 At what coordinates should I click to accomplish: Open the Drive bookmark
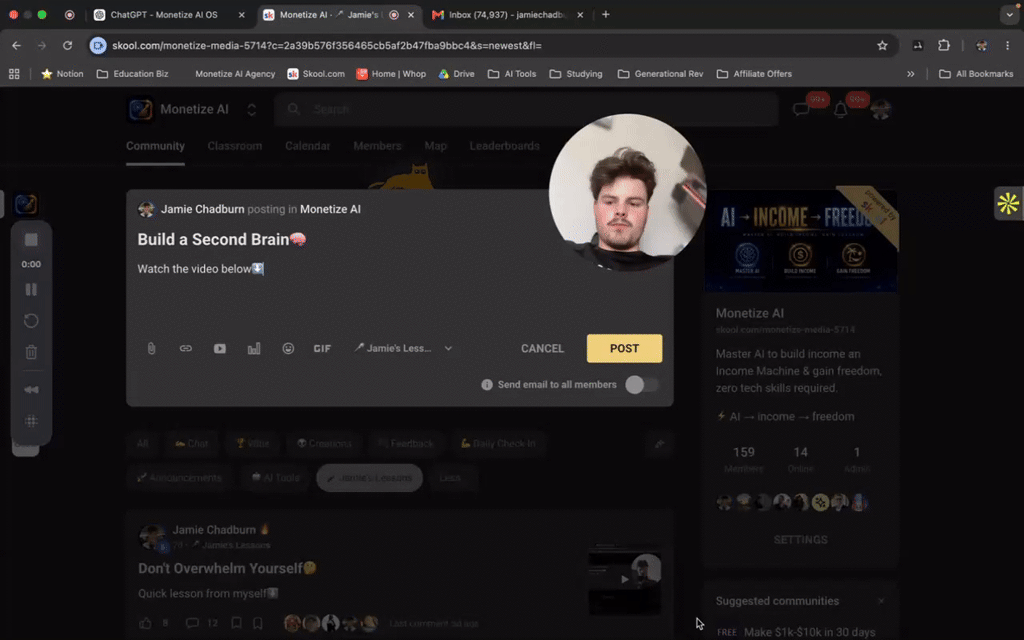pos(456,74)
